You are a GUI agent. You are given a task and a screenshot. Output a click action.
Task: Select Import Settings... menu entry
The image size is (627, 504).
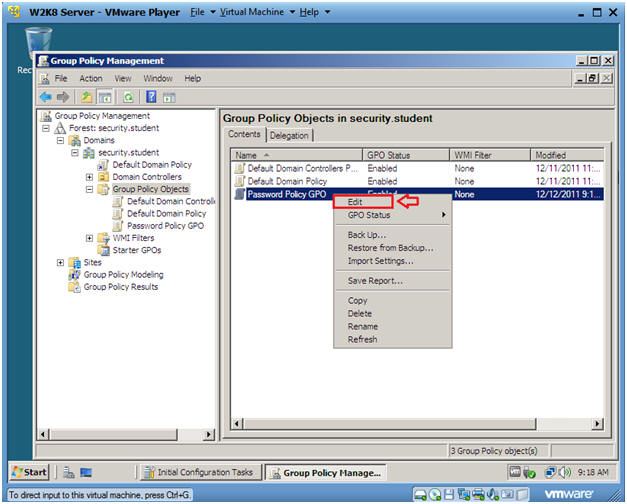[x=392, y=261]
